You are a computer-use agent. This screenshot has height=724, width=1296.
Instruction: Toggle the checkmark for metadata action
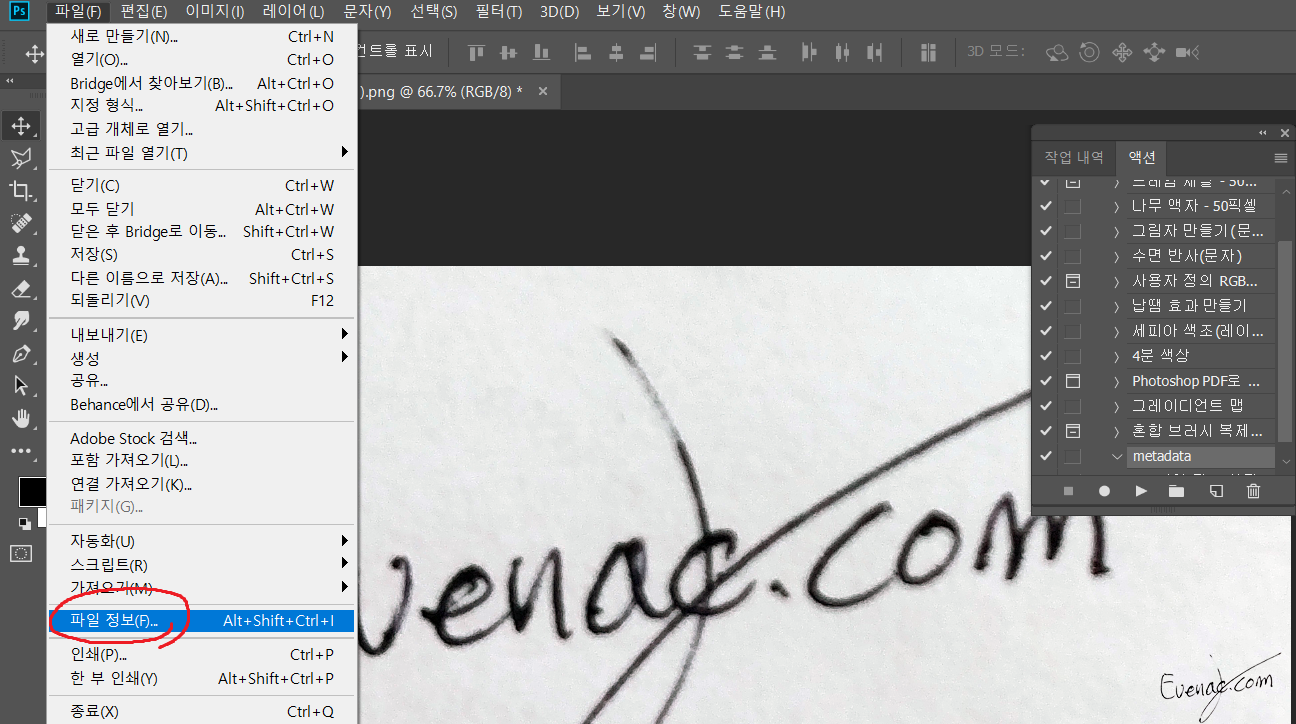(1046, 456)
